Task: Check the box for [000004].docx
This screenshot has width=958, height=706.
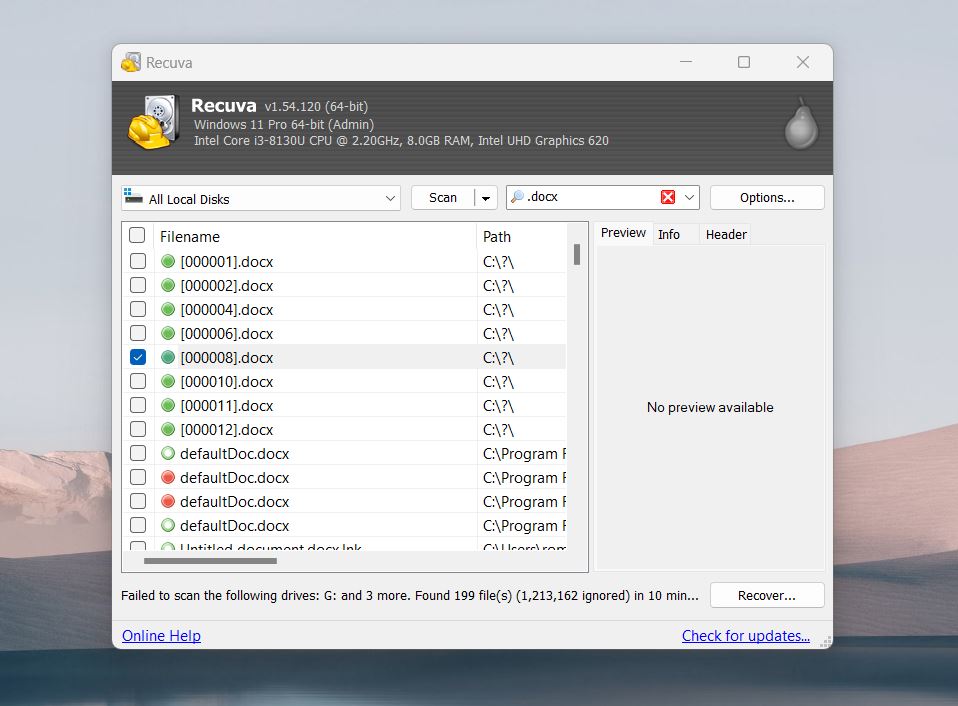Action: pos(138,309)
